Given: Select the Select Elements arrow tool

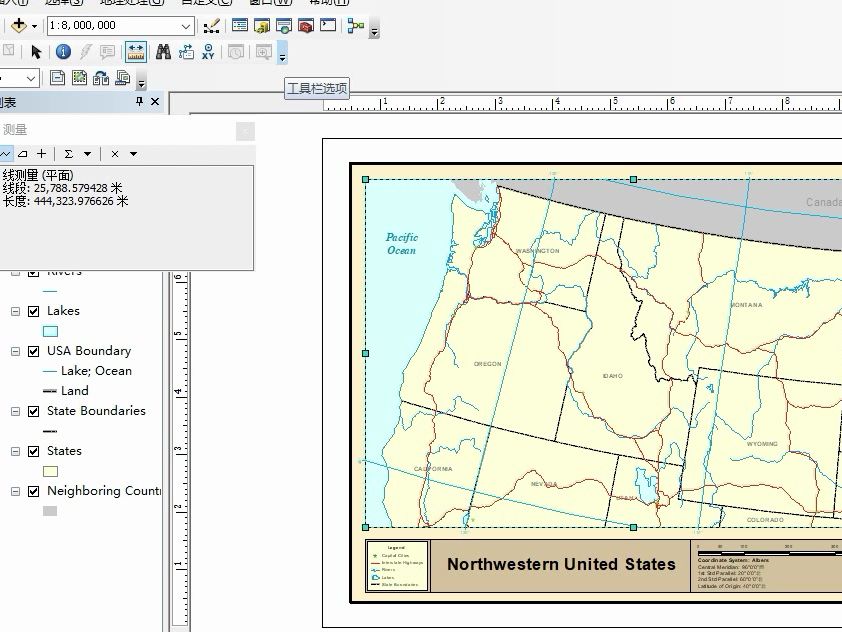Looking at the screenshot, I should [x=36, y=52].
